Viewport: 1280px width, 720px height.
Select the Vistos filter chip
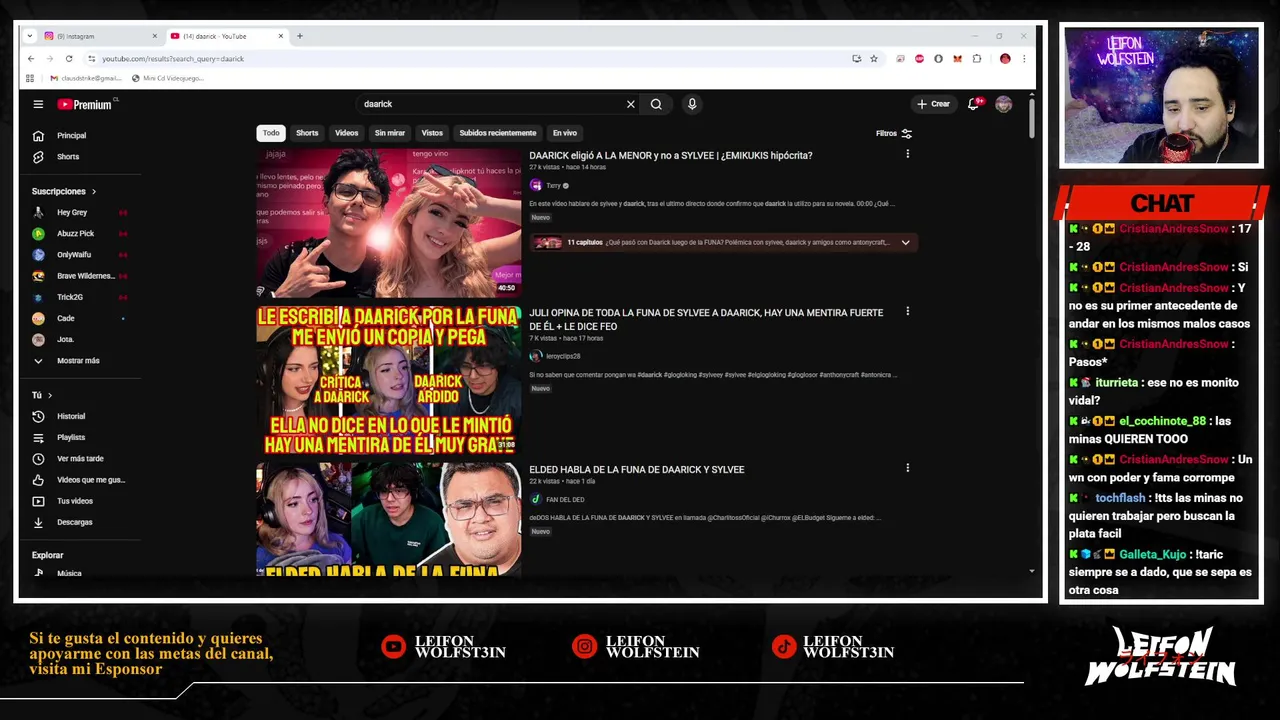click(x=432, y=133)
